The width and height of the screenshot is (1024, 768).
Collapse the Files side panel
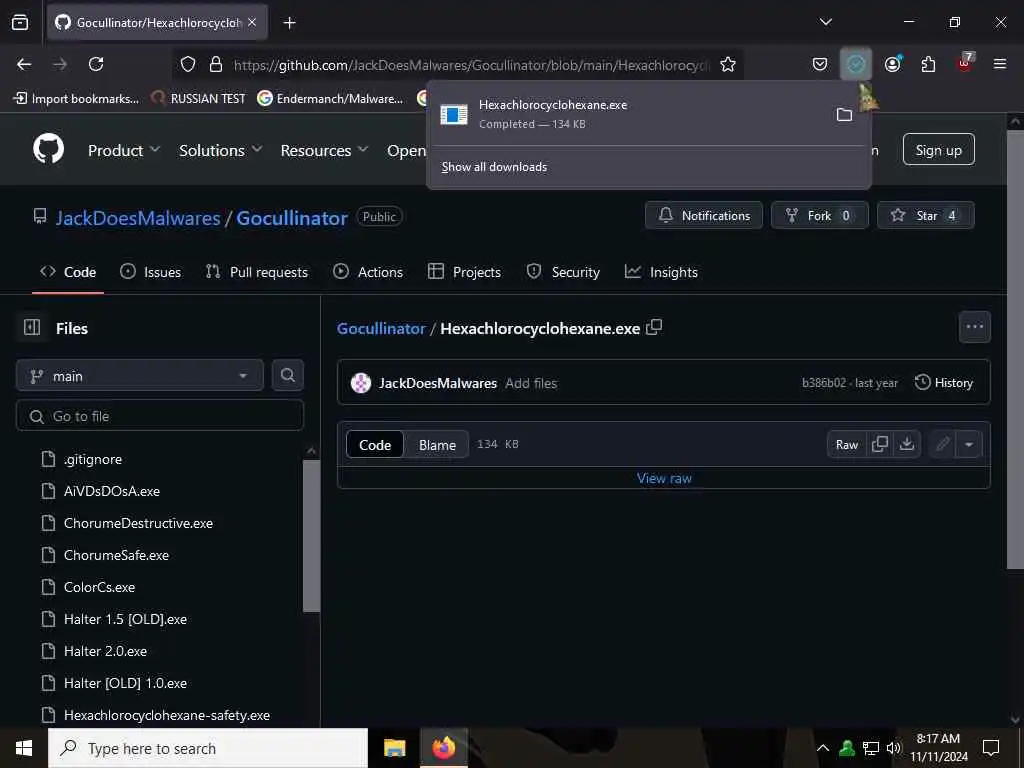(32, 327)
